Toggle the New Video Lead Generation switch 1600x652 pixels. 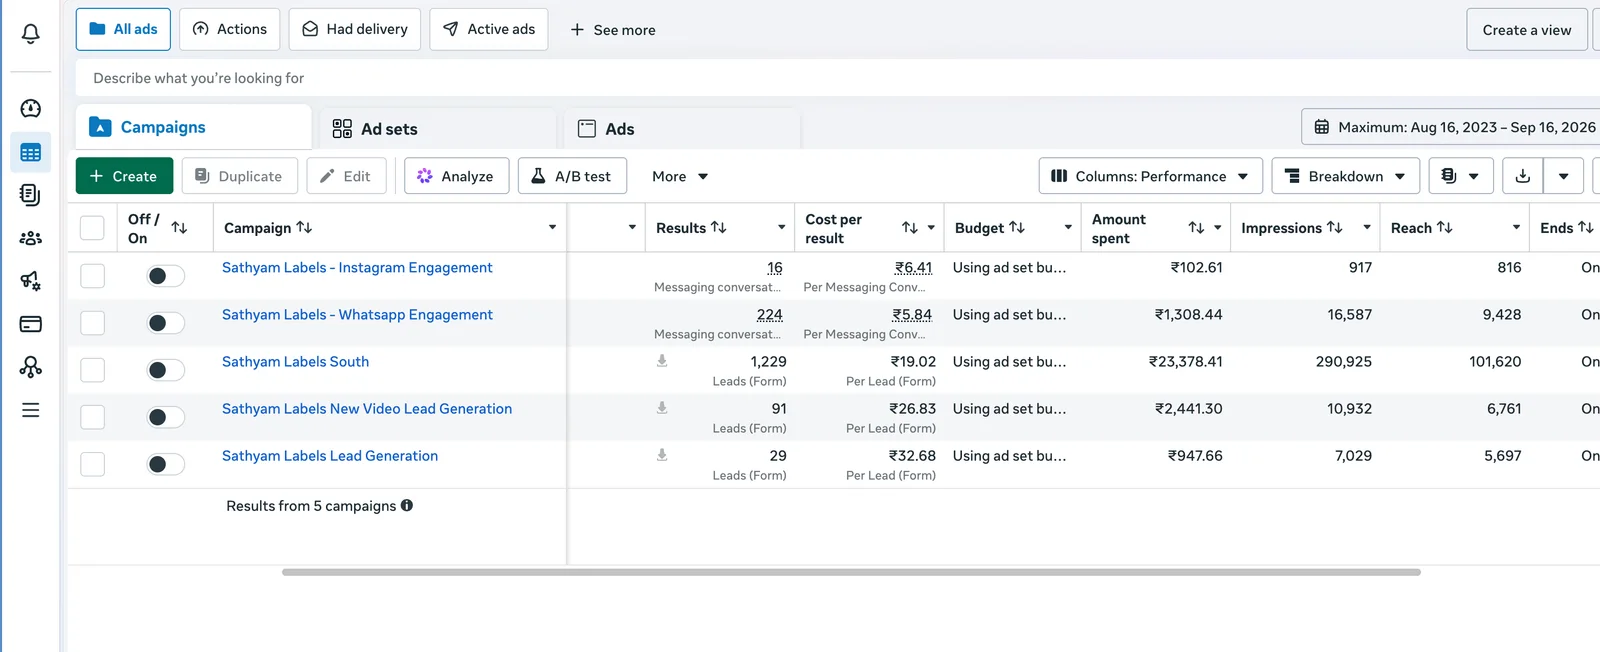[165, 417]
